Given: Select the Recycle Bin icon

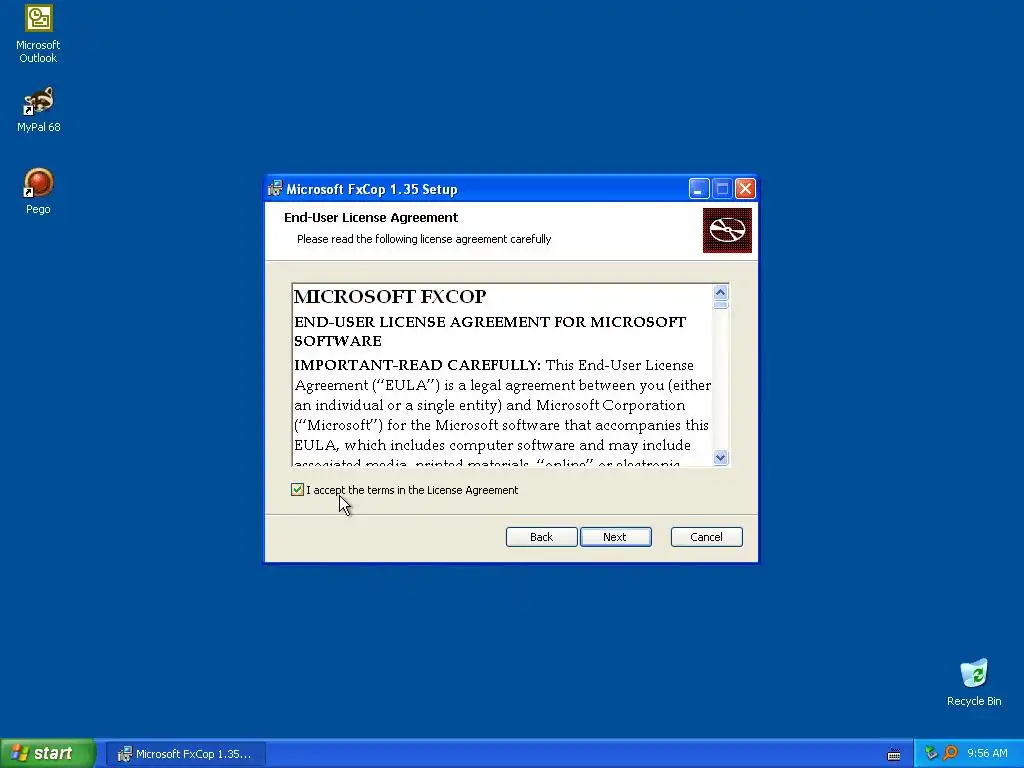Looking at the screenshot, I should [x=974, y=683].
